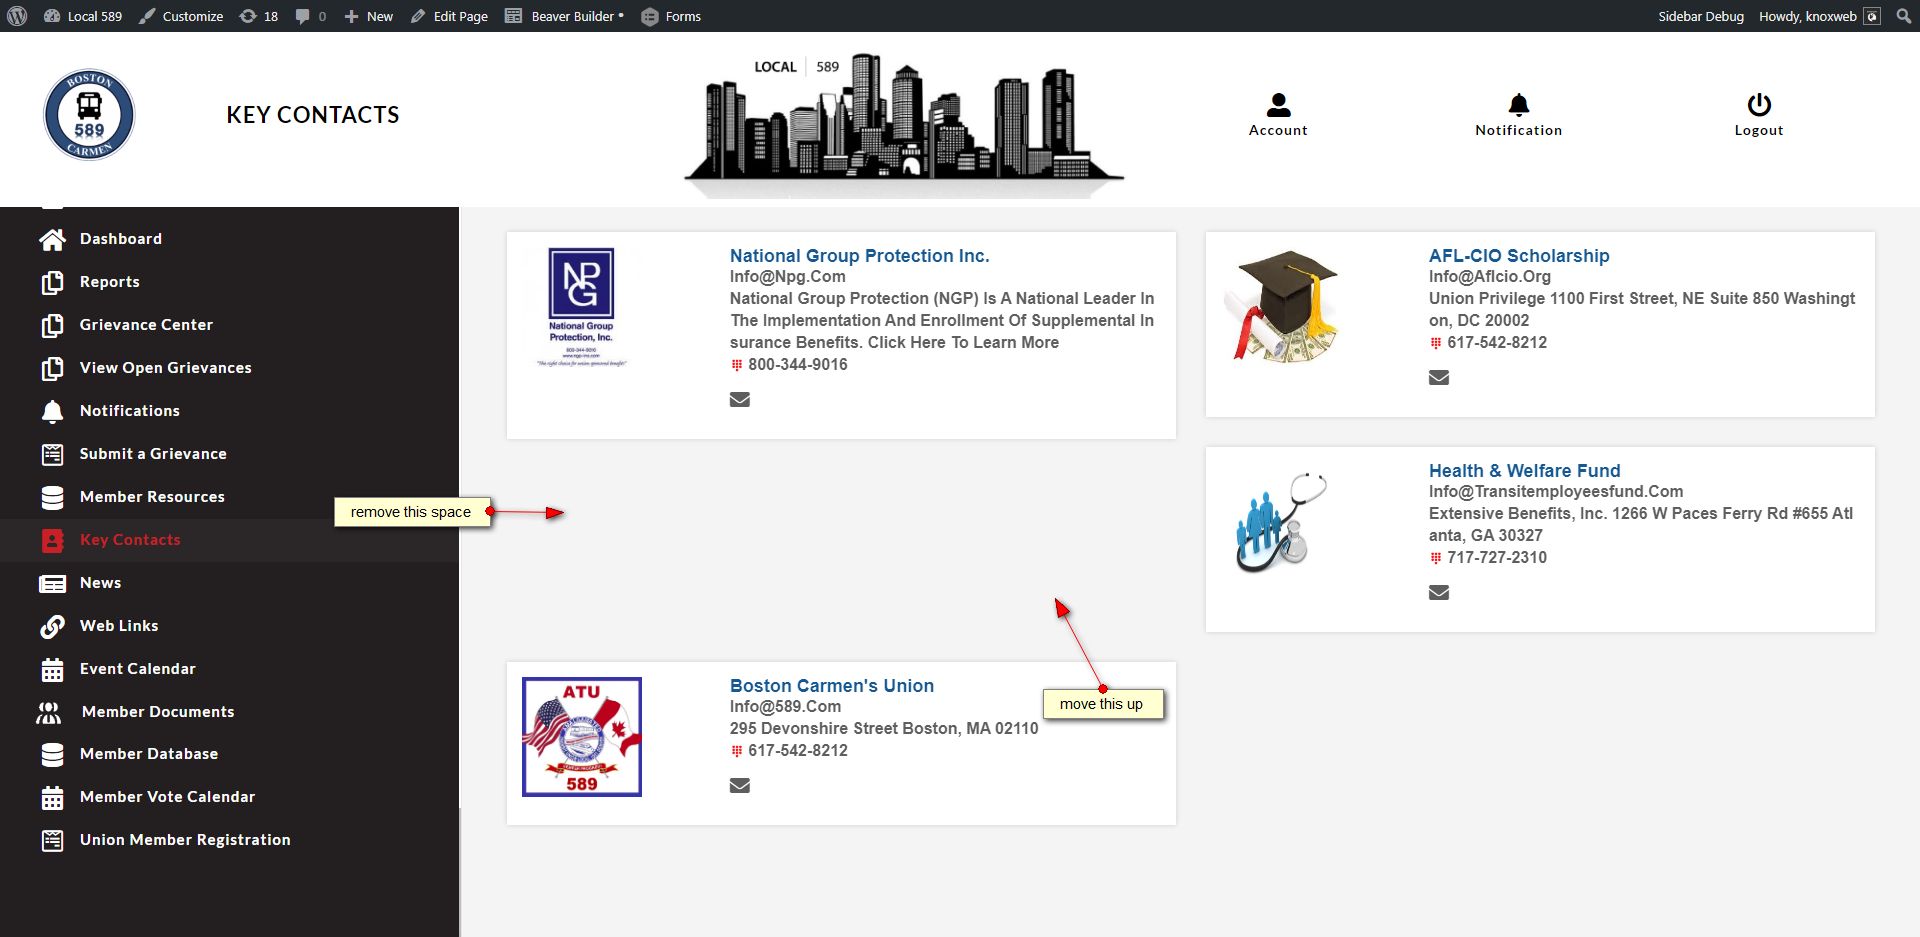Open National Group Protection Inc. title link
This screenshot has height=937, width=1920.
tap(859, 256)
